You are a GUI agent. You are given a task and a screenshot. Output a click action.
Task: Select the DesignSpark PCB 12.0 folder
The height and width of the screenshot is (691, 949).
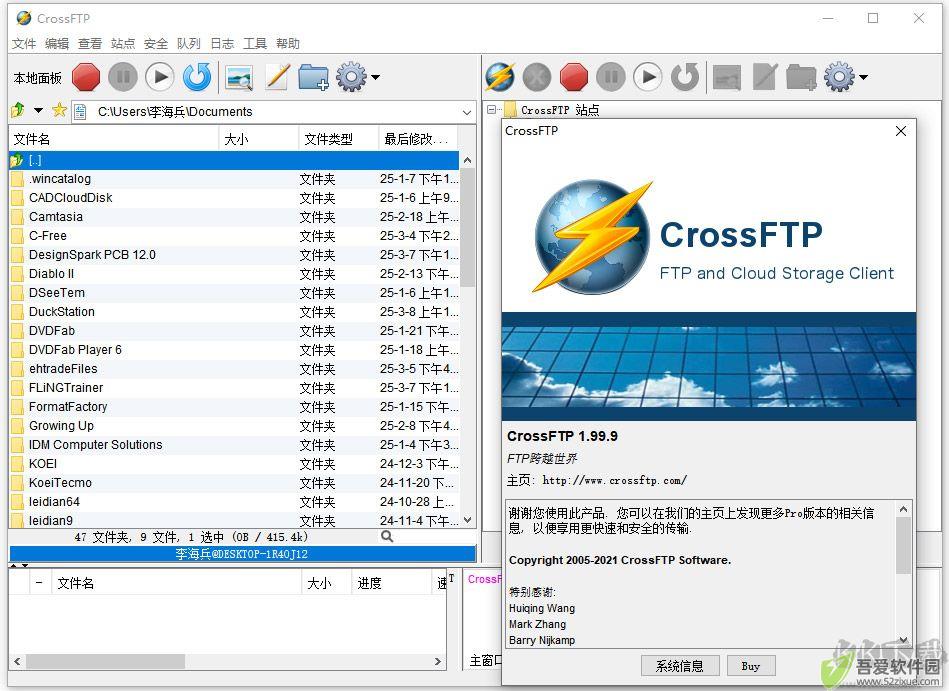coord(234,255)
